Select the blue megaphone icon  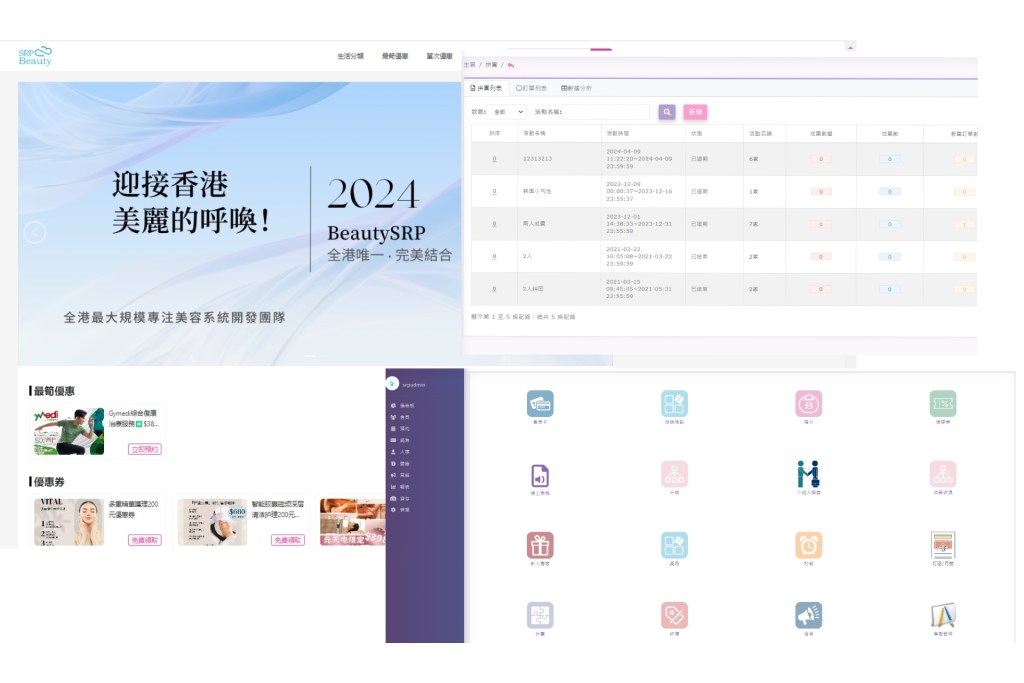pos(808,615)
